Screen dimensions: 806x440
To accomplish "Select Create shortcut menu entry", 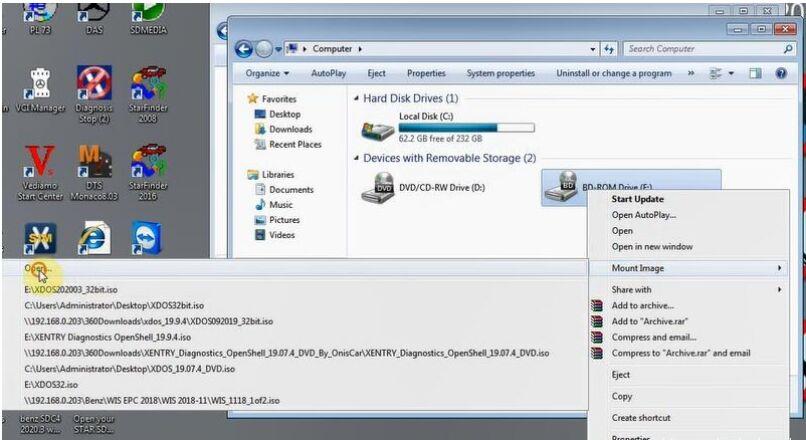I will tap(641, 418).
